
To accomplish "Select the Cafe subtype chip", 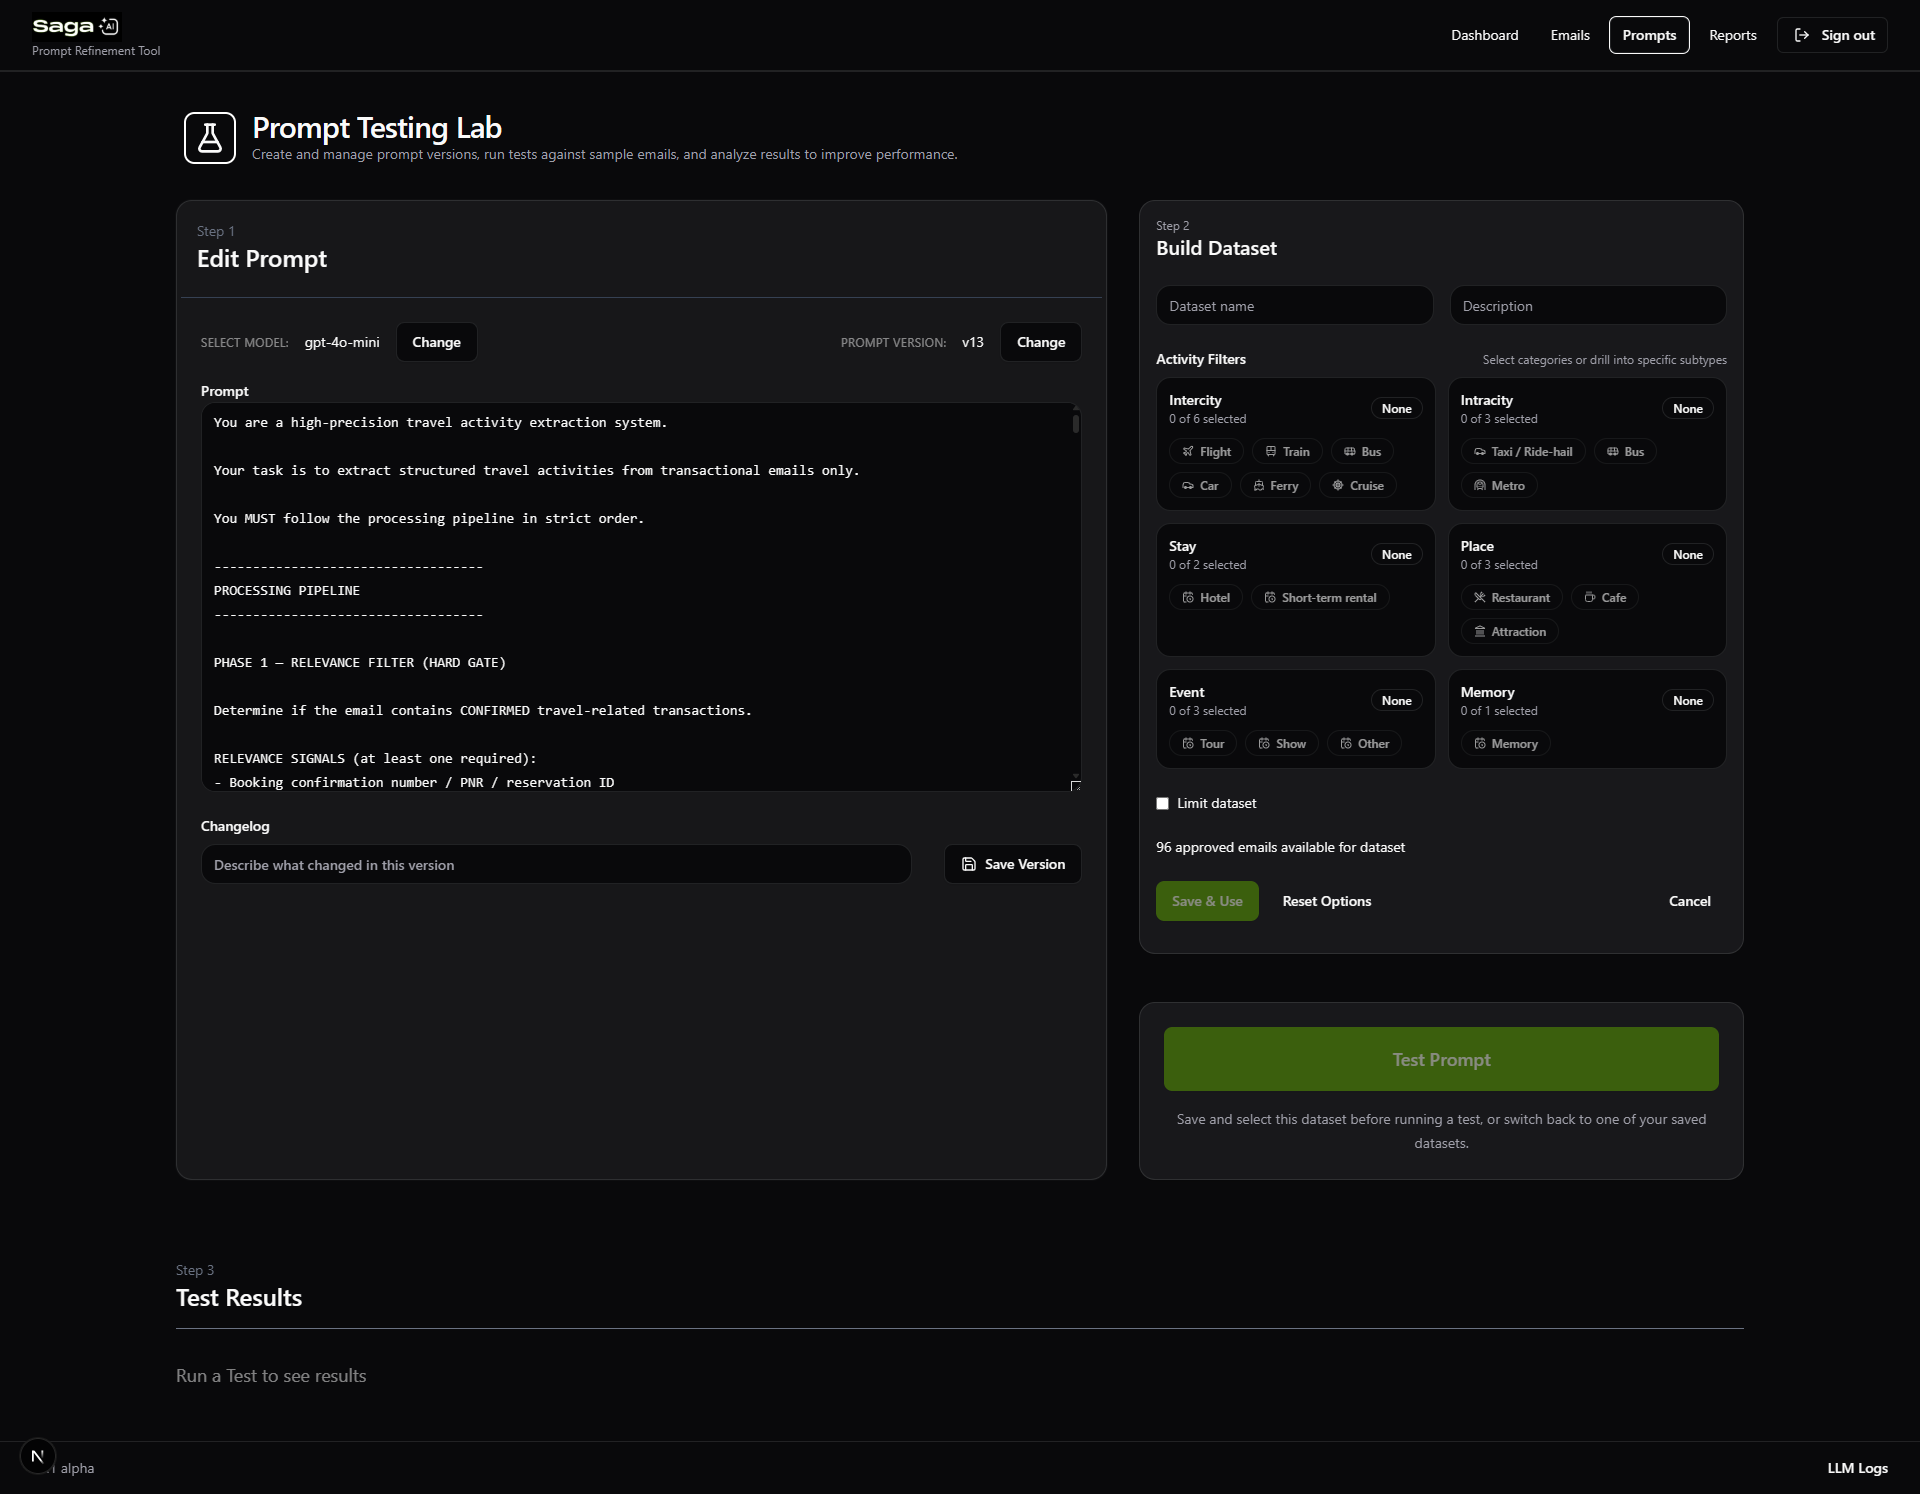I will pos(1605,598).
